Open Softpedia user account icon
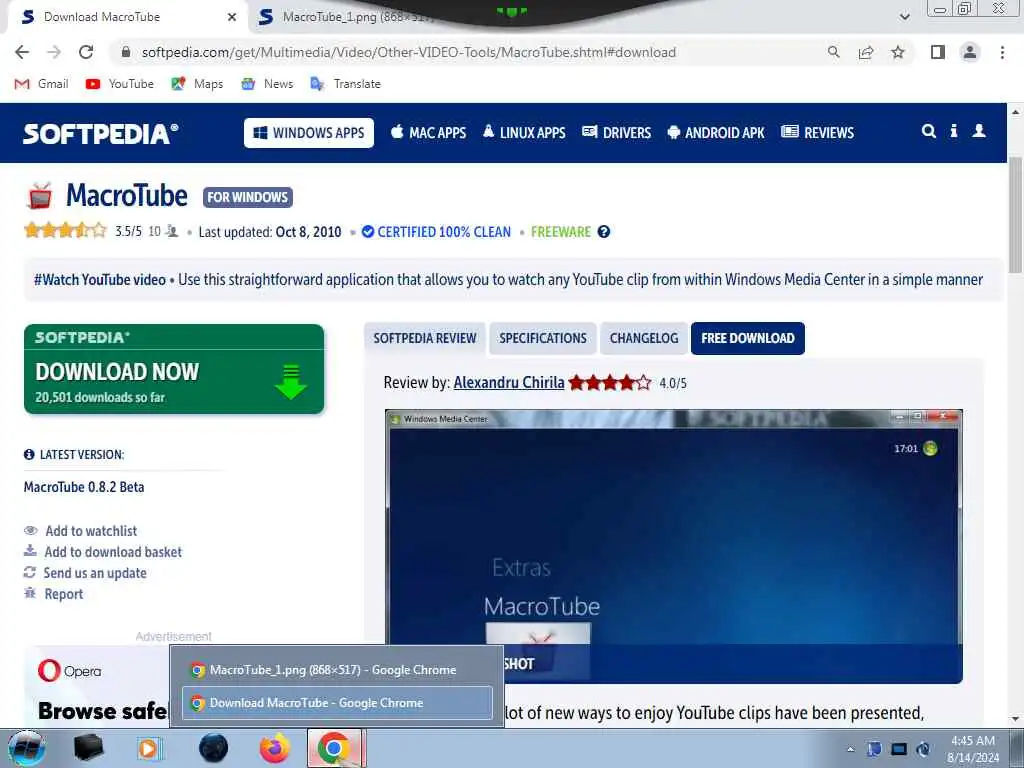Screen dimensions: 1024x768 pyautogui.click(x=979, y=131)
